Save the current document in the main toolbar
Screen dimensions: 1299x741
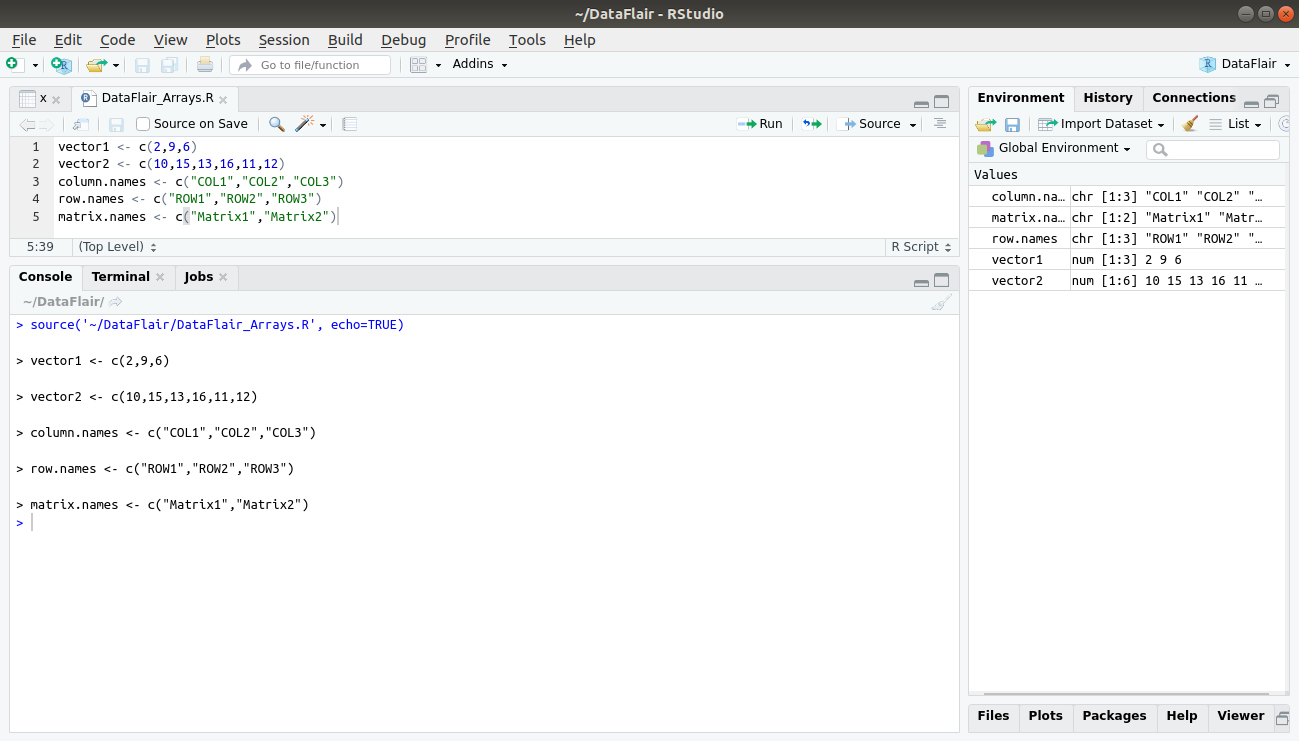(142, 65)
